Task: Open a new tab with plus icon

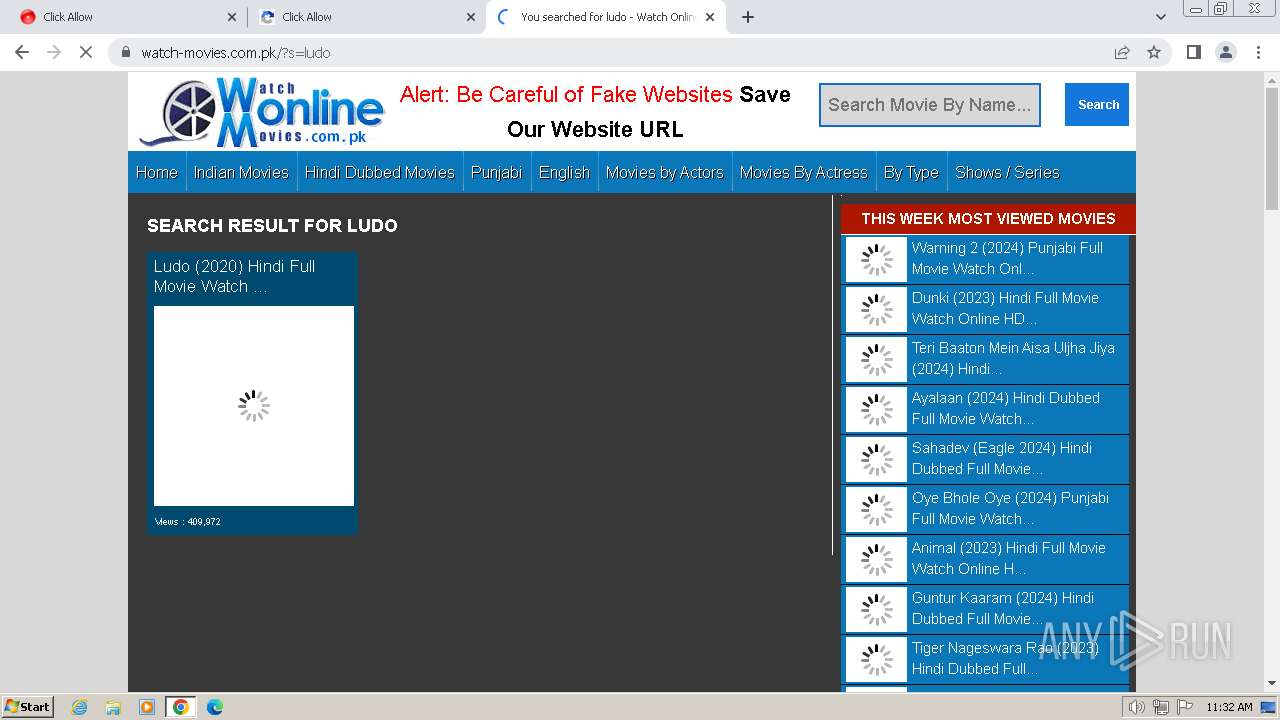Action: [x=748, y=17]
